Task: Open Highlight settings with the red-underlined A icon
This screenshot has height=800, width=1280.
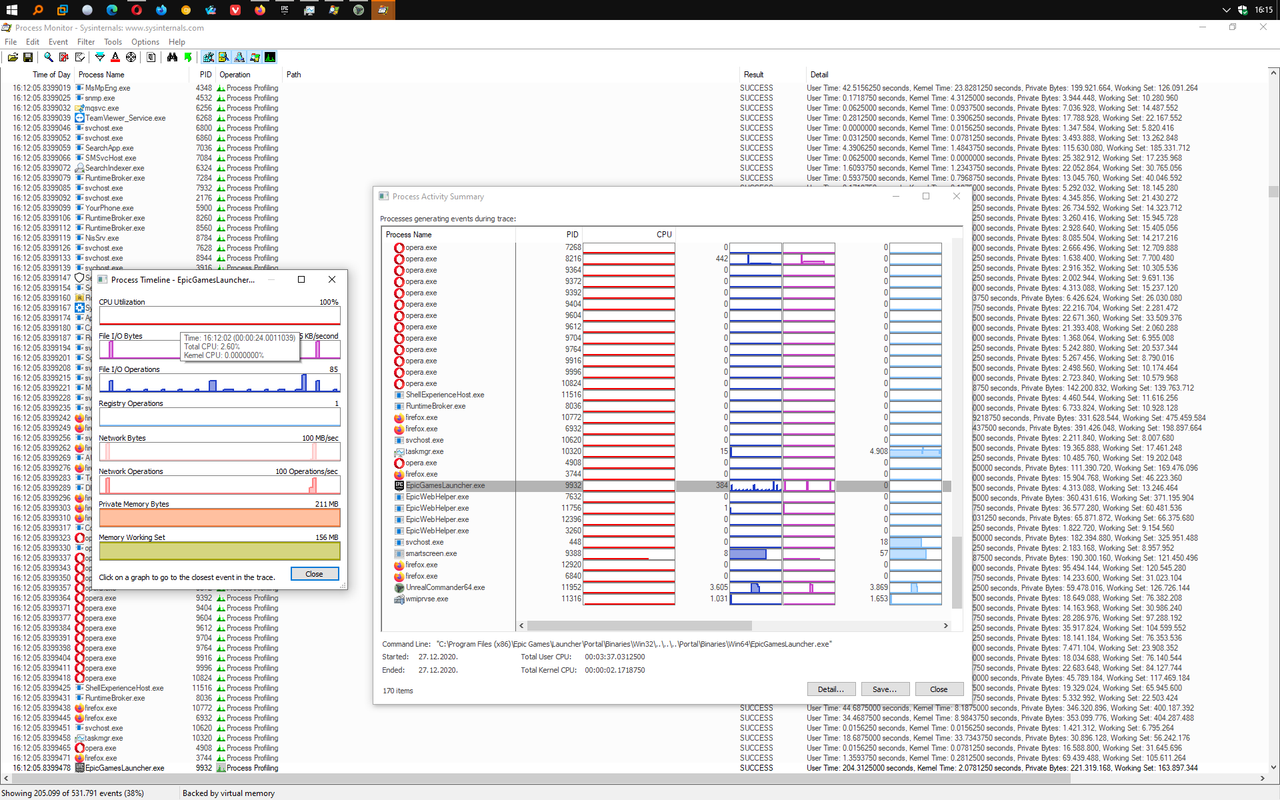Action: (x=115, y=57)
